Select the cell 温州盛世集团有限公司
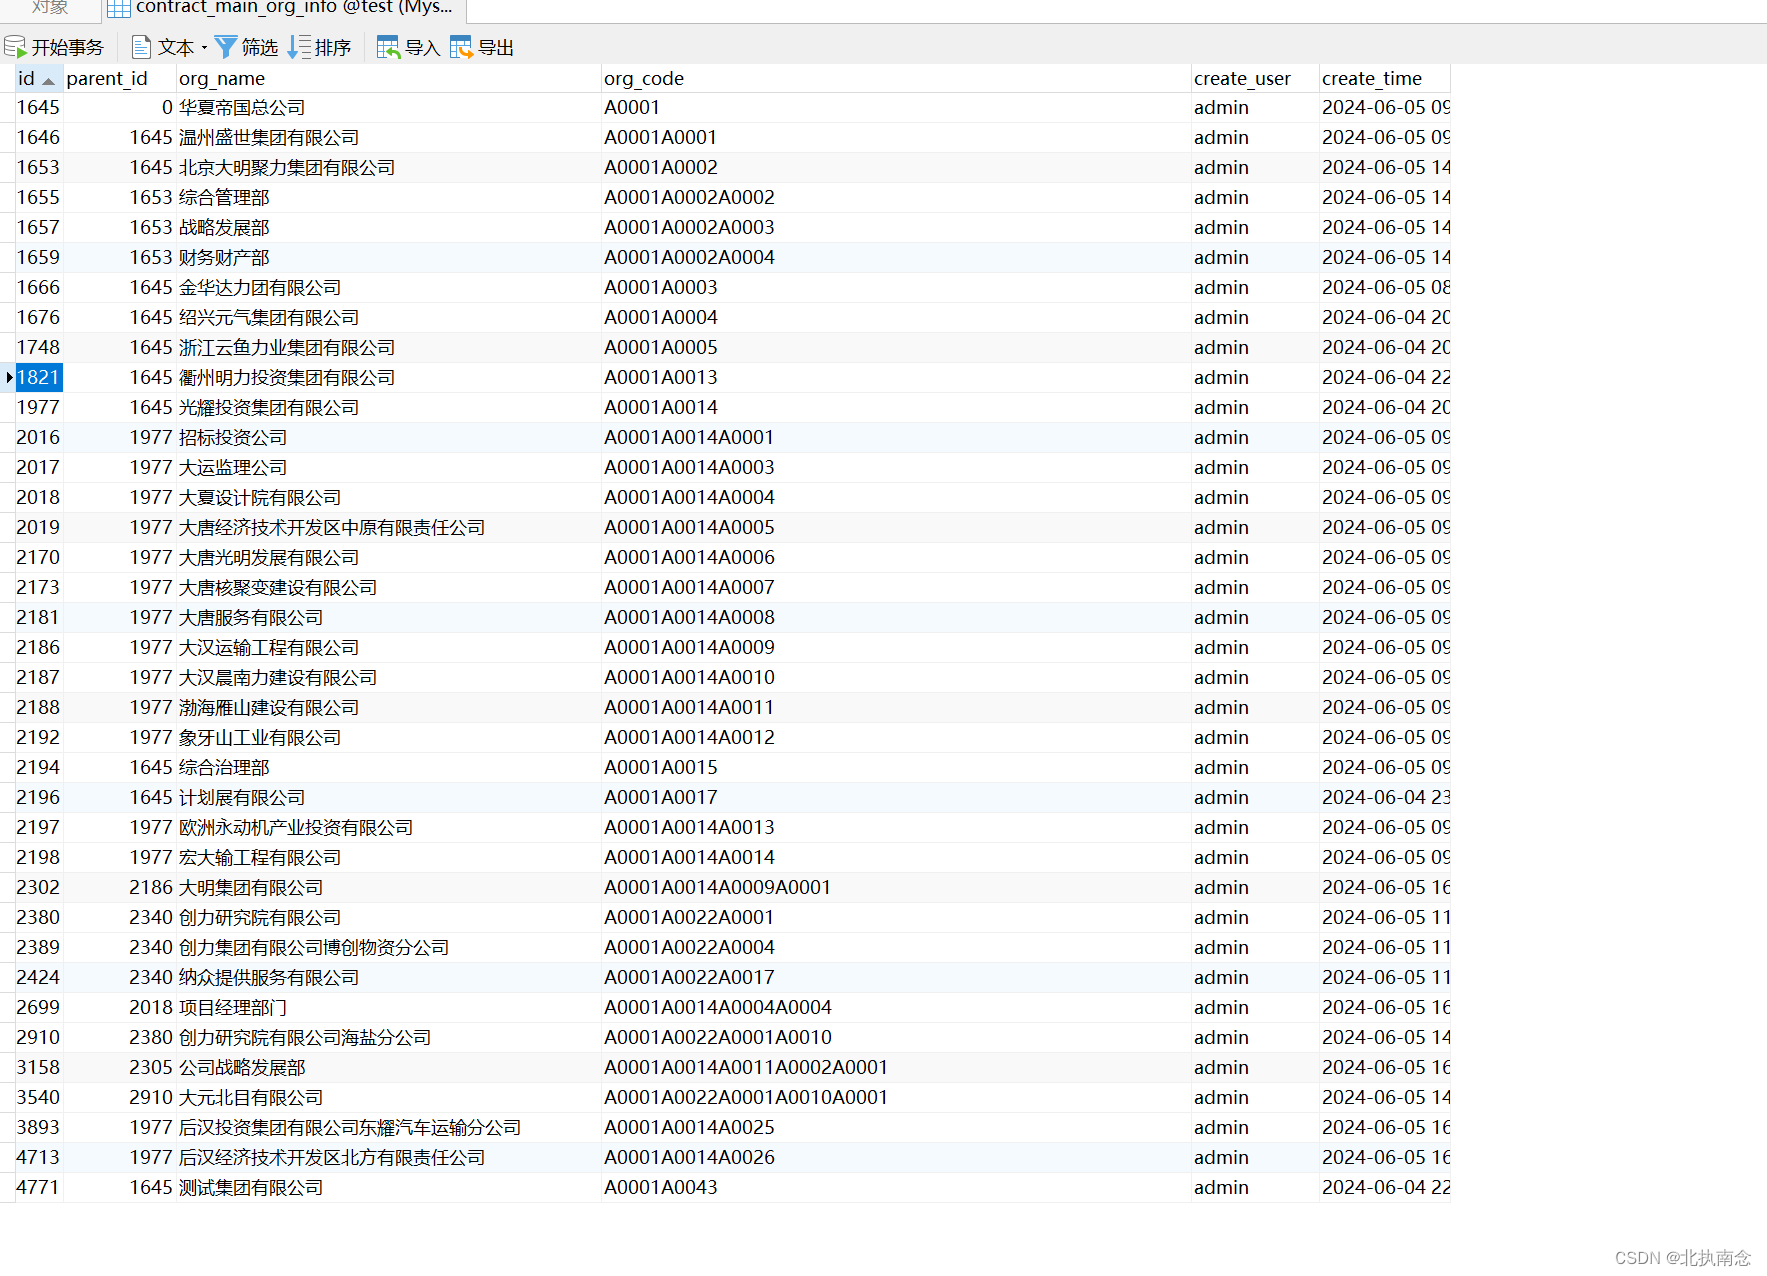Viewport: 1767px width, 1276px height. point(388,138)
